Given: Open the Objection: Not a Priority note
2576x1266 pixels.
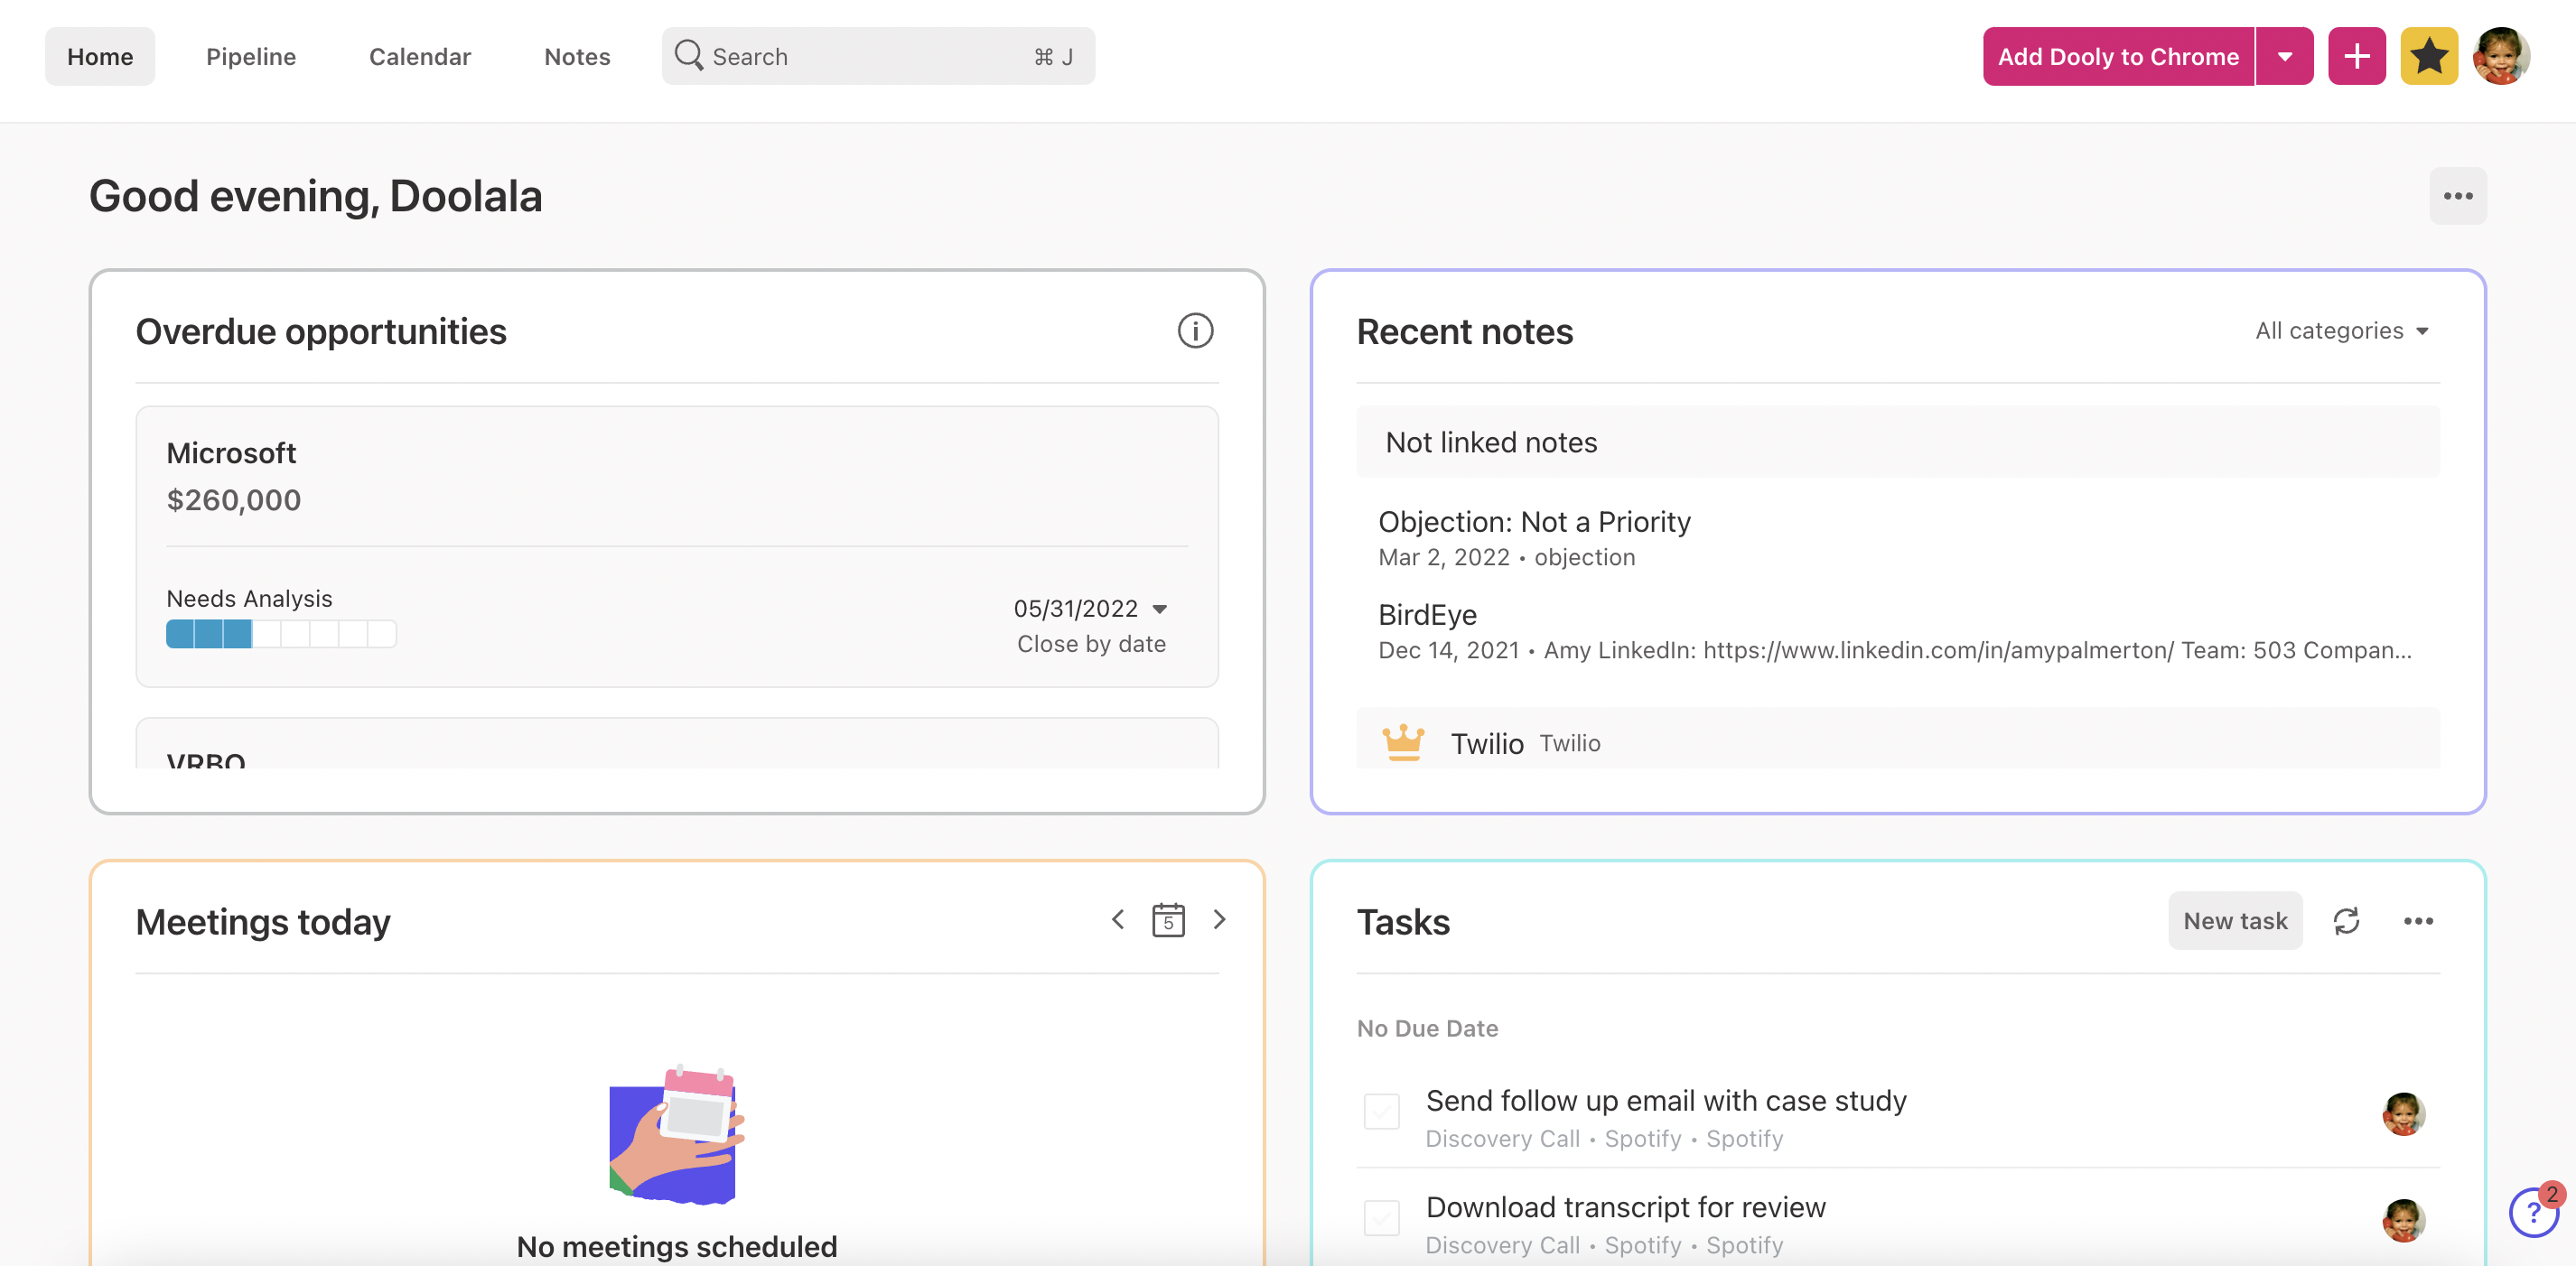Looking at the screenshot, I should click(1534, 522).
